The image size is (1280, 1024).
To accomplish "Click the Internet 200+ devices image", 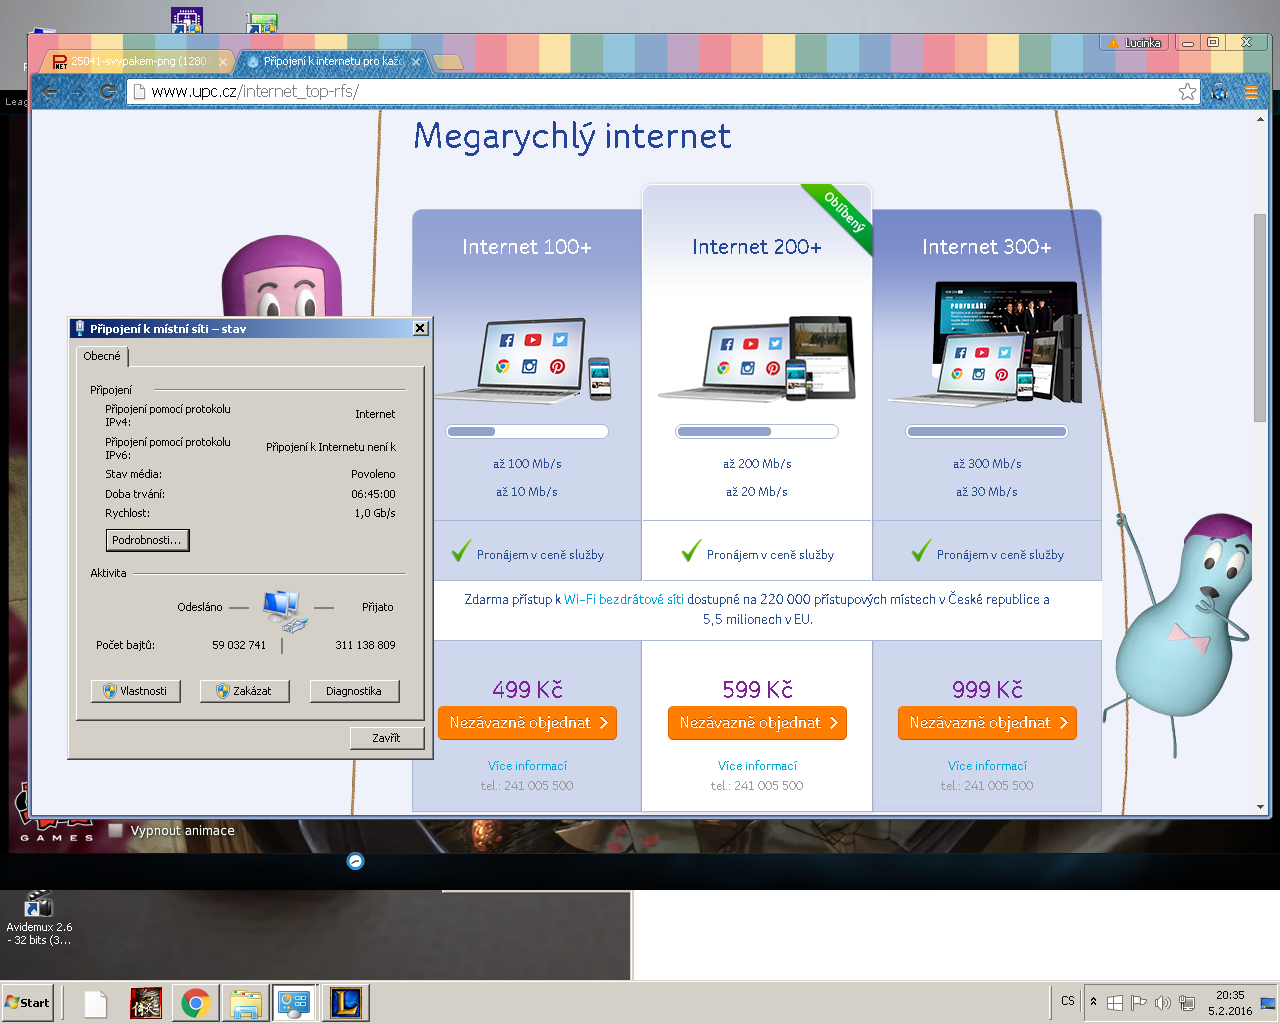I will (x=757, y=359).
